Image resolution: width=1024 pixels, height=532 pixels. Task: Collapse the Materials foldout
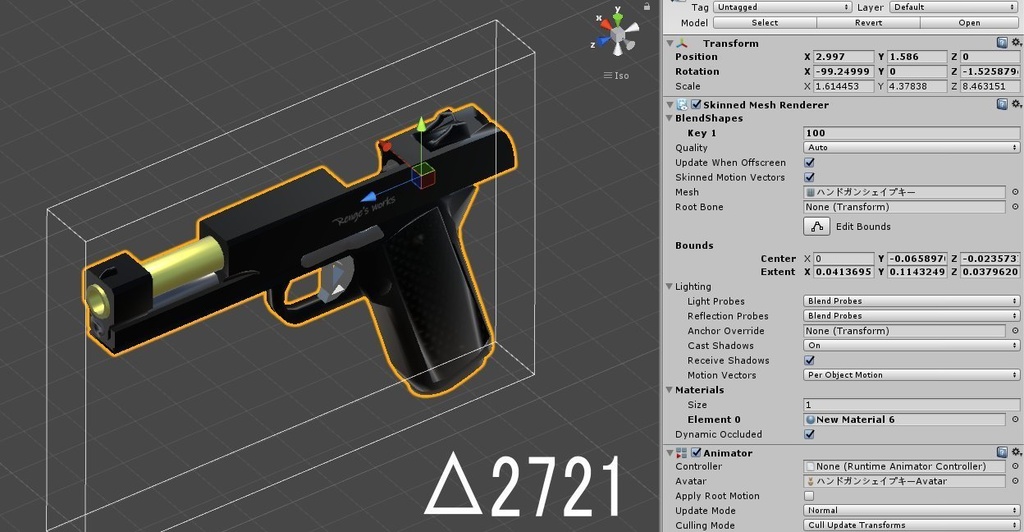point(669,390)
